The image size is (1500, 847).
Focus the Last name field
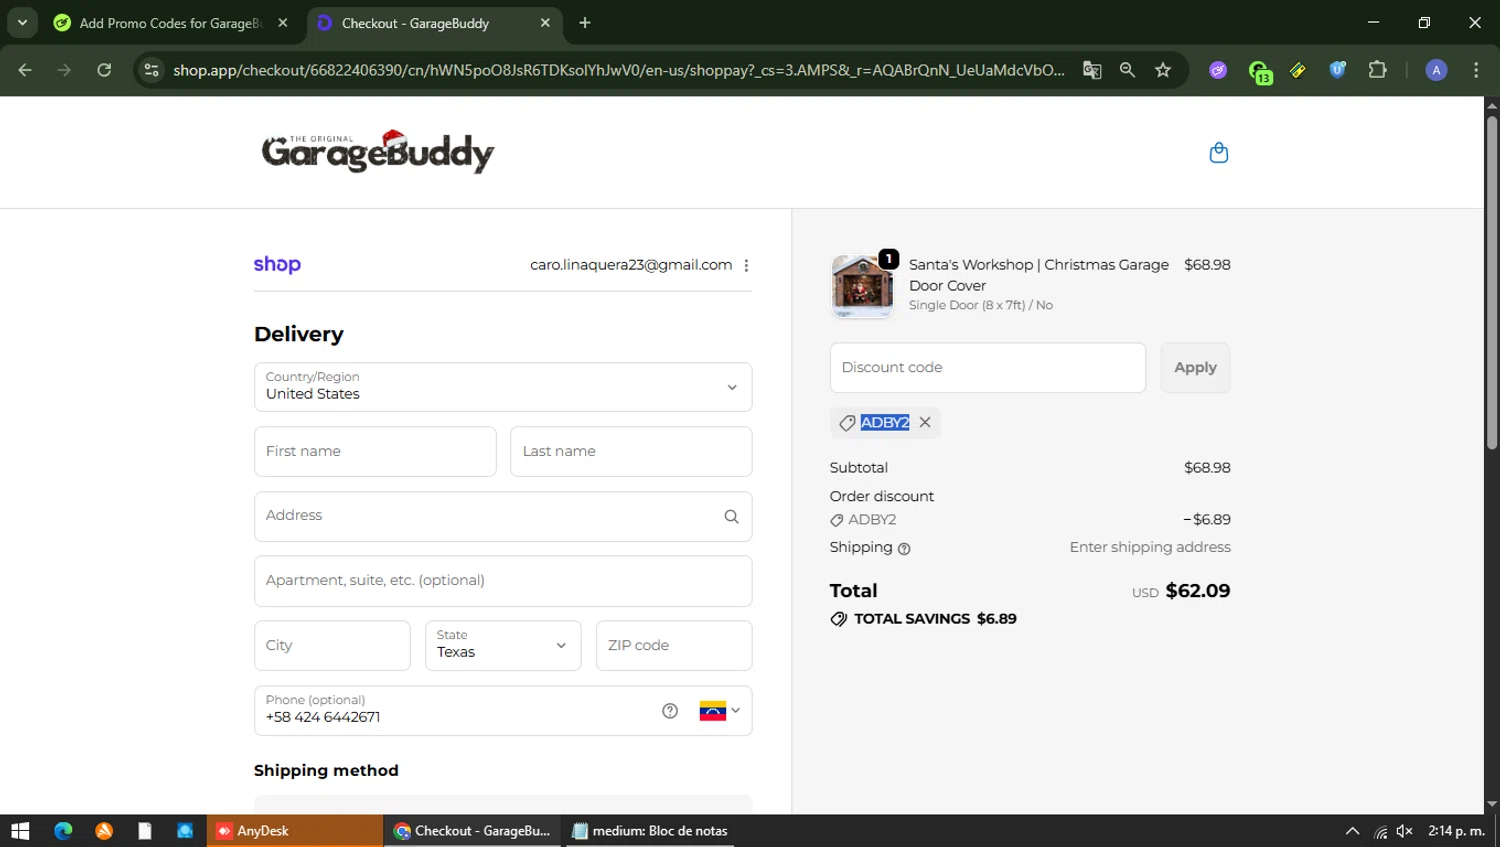(631, 451)
